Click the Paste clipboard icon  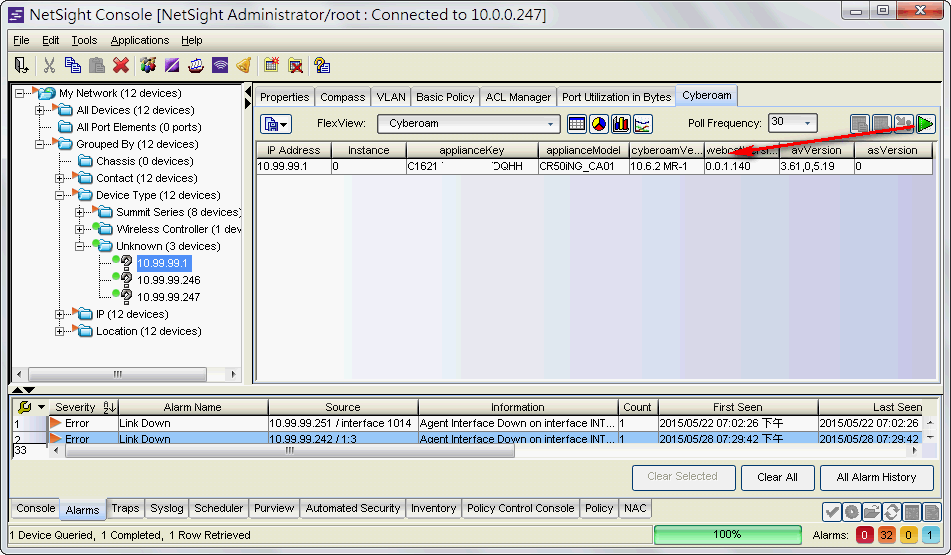(x=96, y=65)
